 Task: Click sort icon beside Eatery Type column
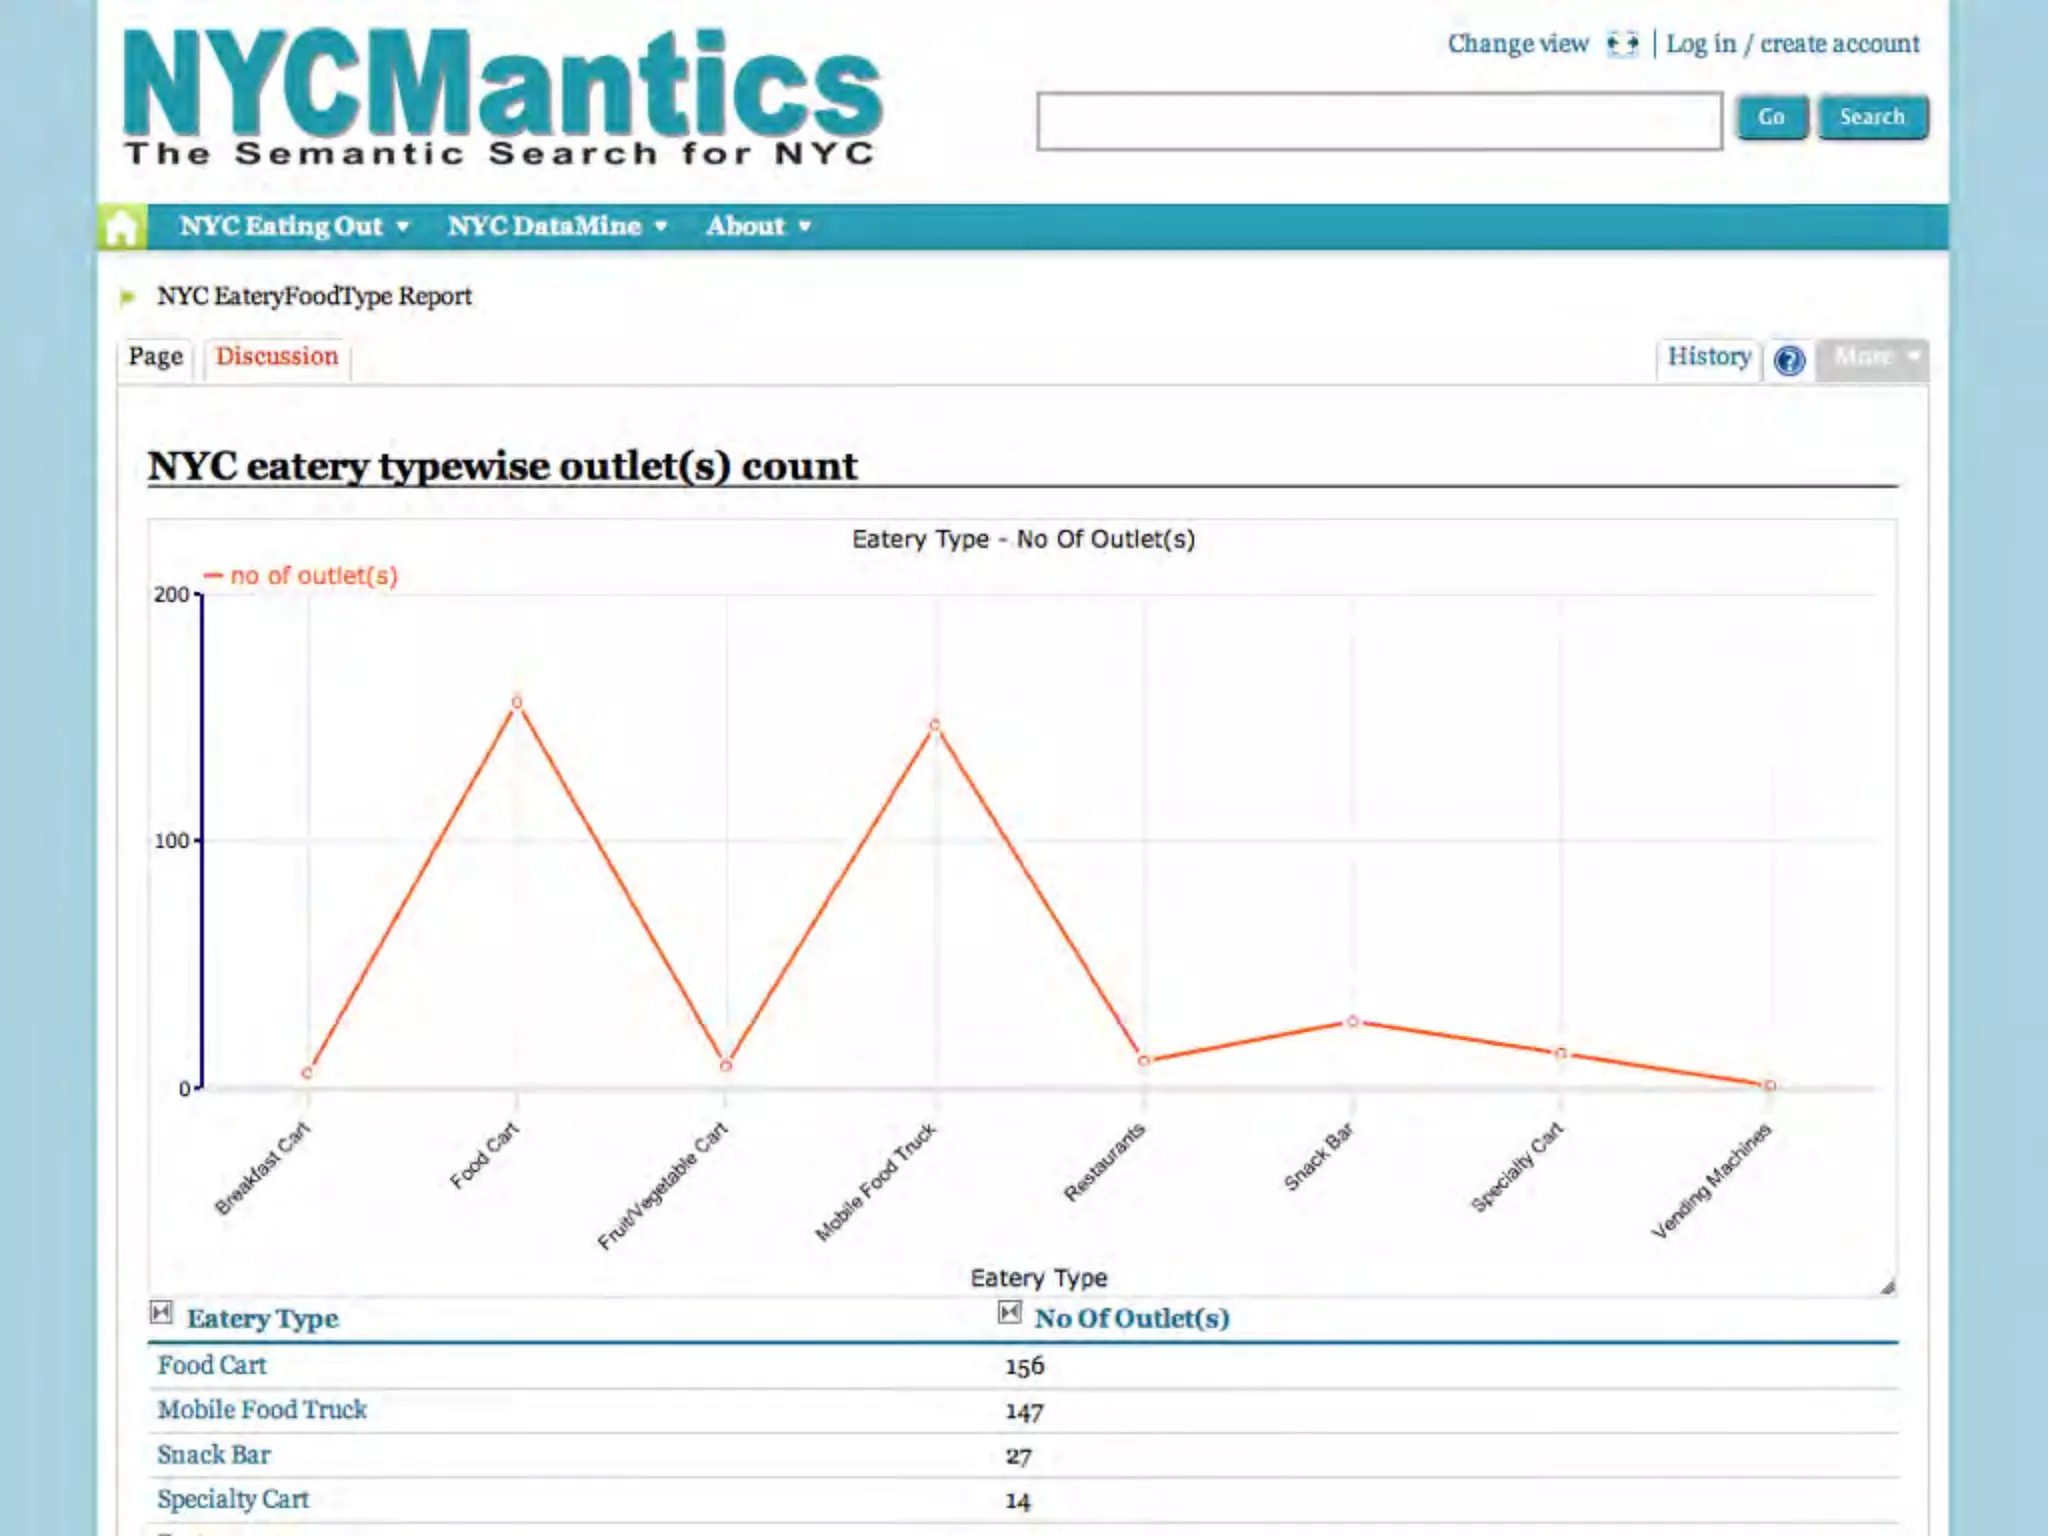161,1312
